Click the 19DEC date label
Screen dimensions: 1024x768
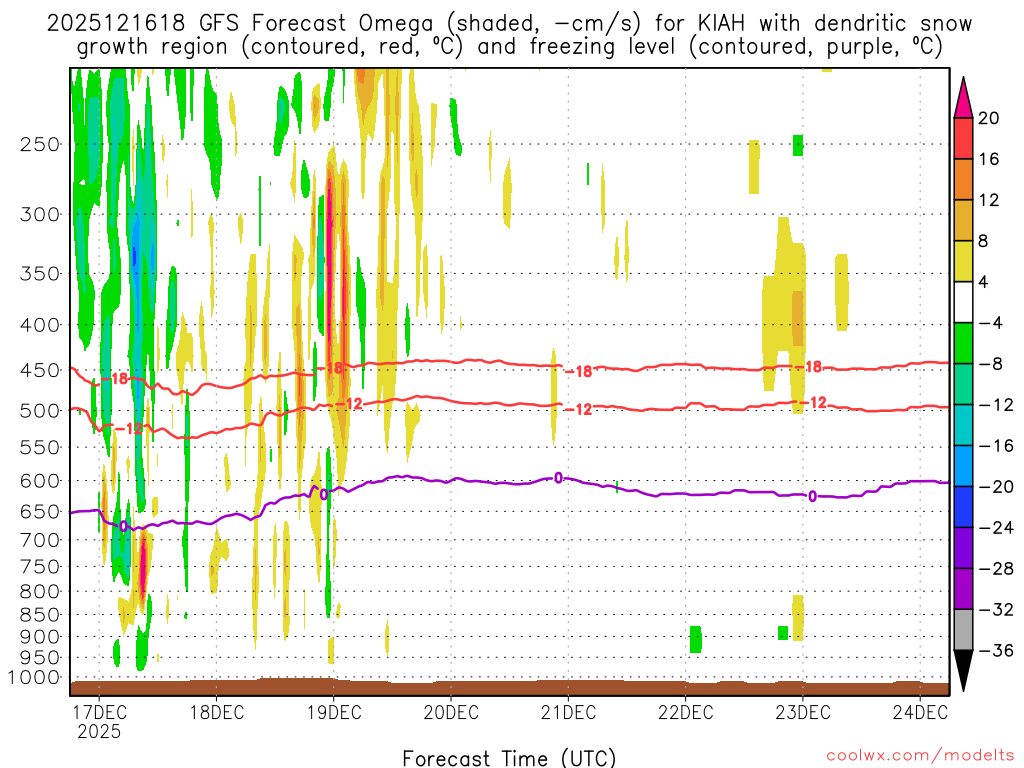click(334, 712)
